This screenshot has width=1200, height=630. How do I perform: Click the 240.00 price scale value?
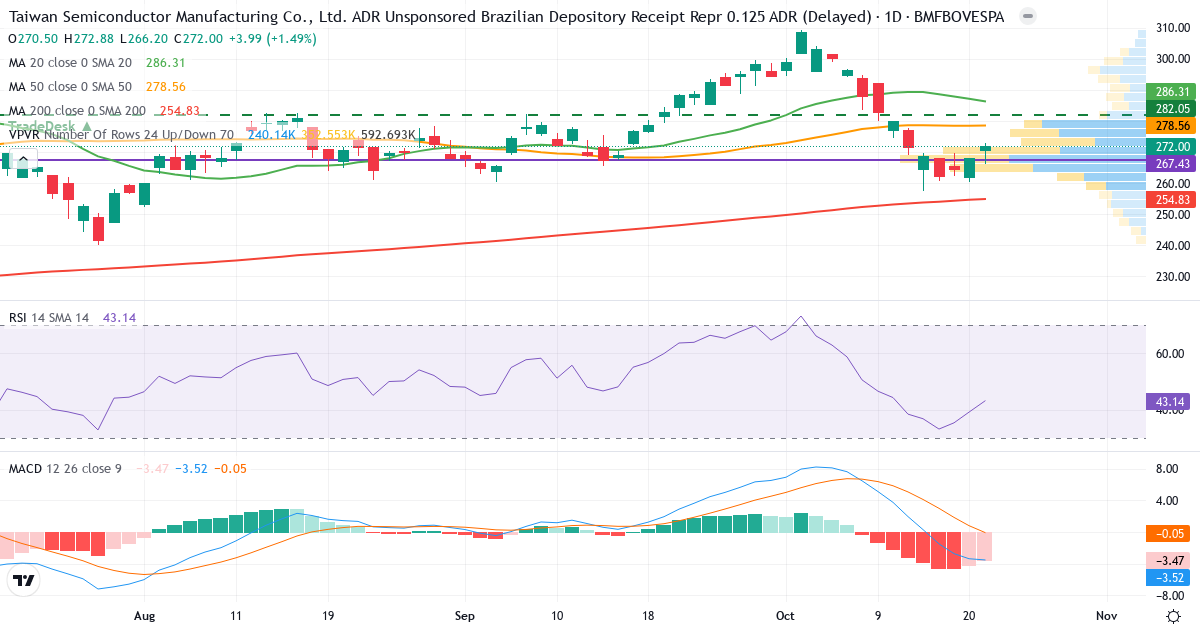[x=1171, y=245]
